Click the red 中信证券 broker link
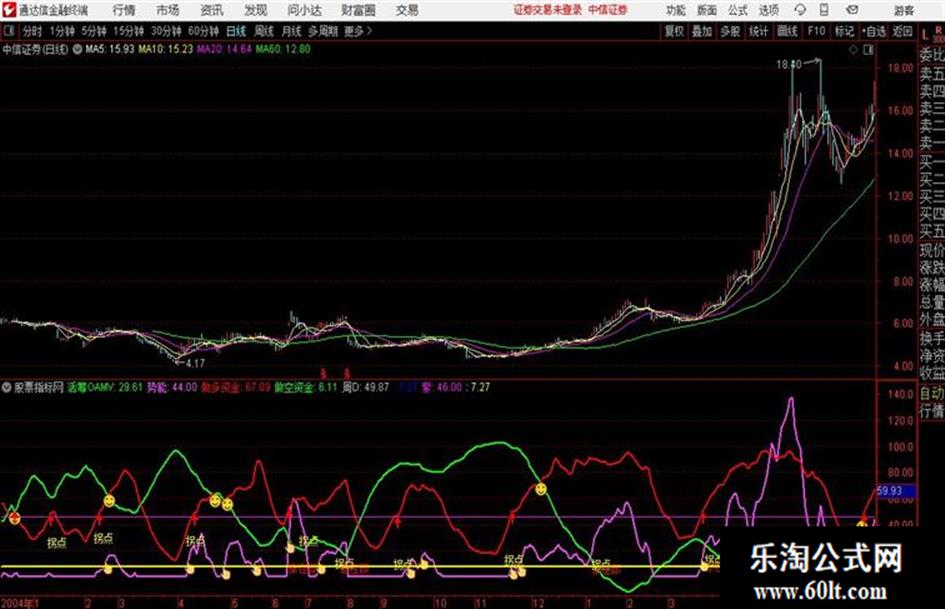This screenshot has height=609, width=945. (608, 10)
